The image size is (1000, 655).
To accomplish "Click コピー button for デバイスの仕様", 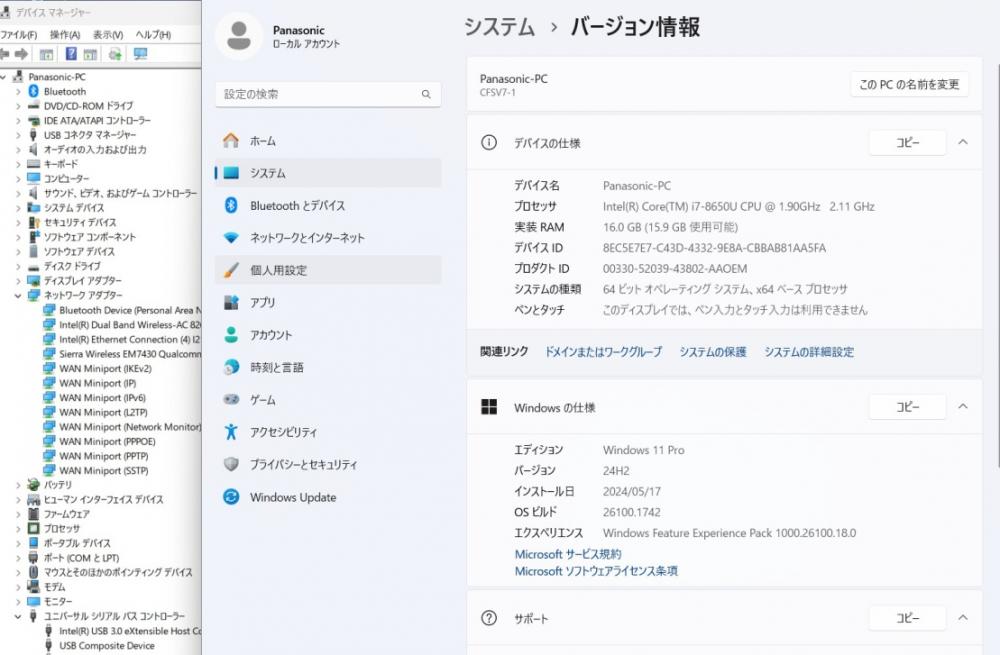I will click(908, 142).
